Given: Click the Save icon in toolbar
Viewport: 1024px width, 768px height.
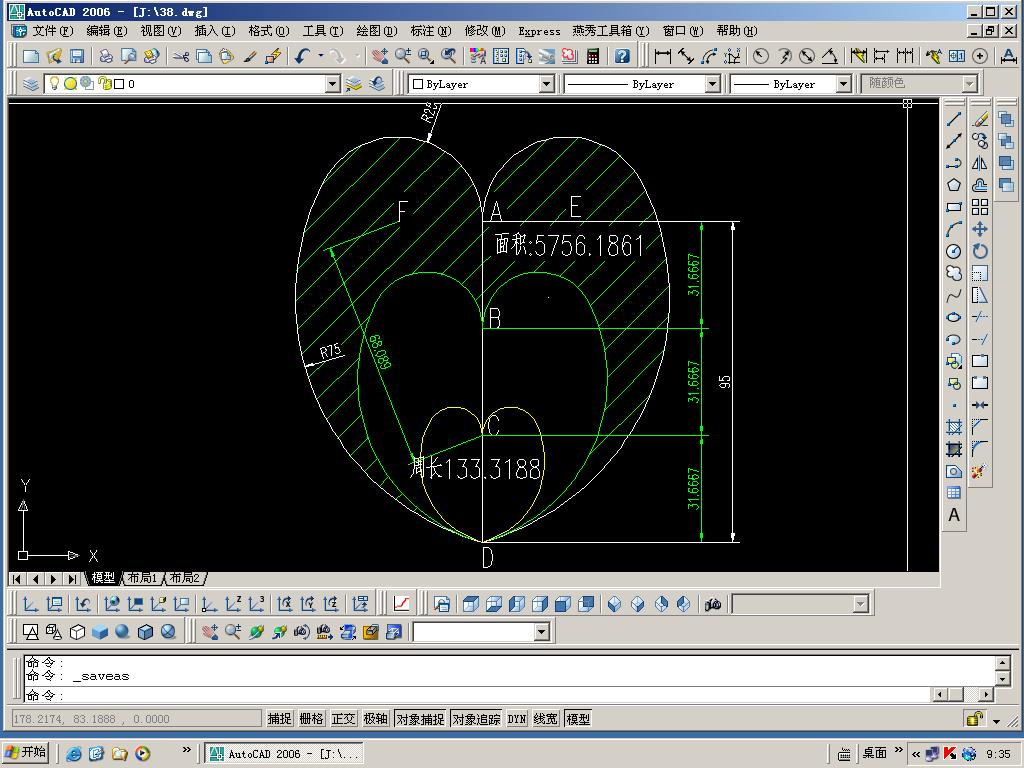Looking at the screenshot, I should click(x=77, y=56).
